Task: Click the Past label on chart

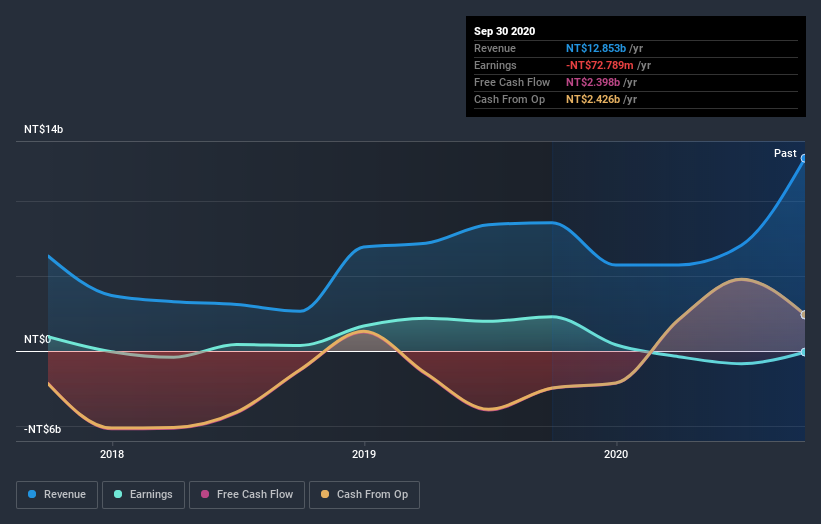Action: 785,153
